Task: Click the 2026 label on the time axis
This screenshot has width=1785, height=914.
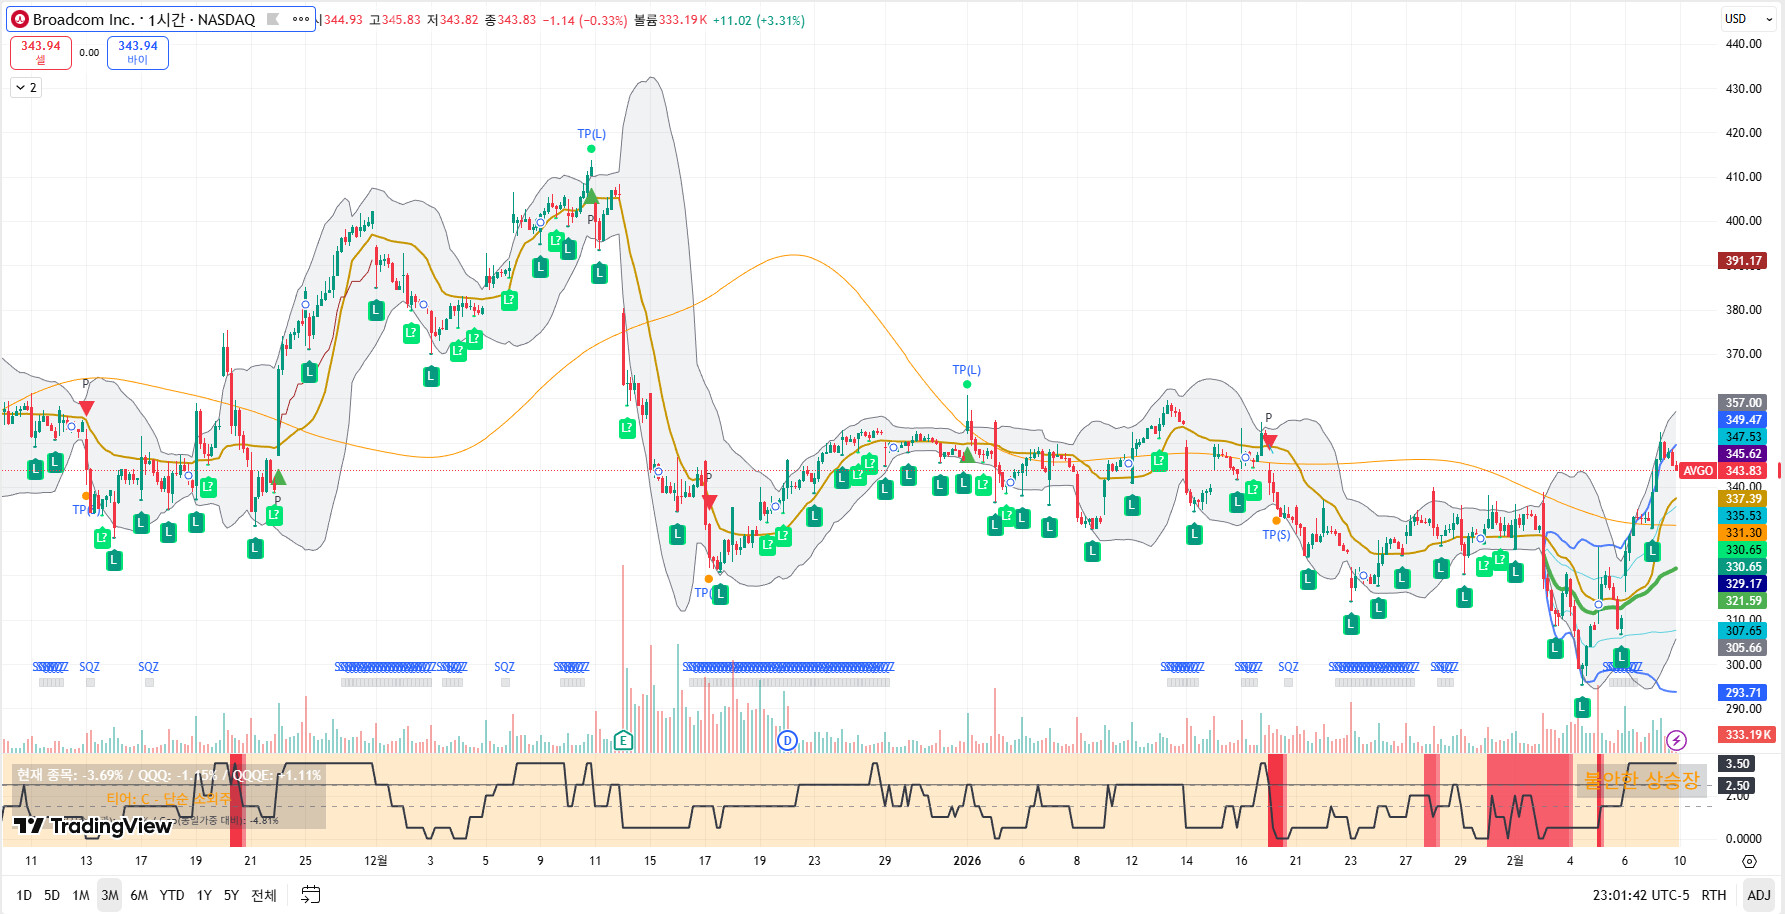Action: click(x=967, y=861)
